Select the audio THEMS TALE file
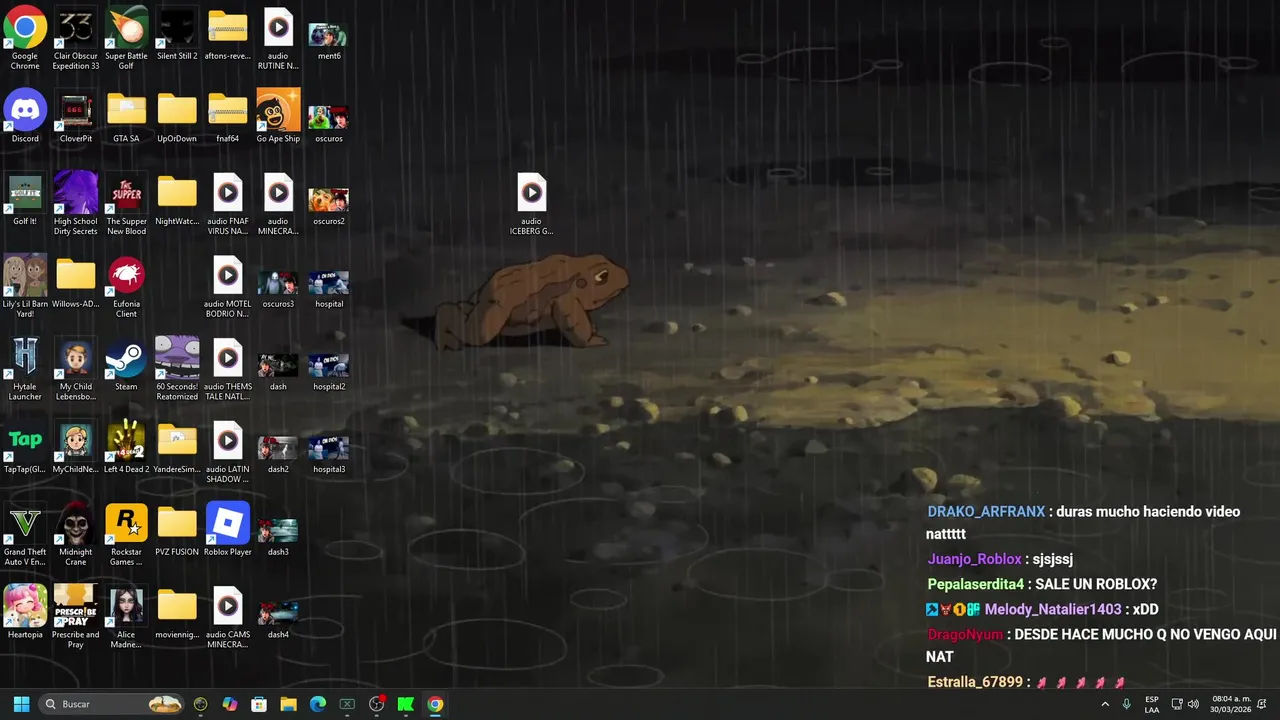 coord(227,370)
